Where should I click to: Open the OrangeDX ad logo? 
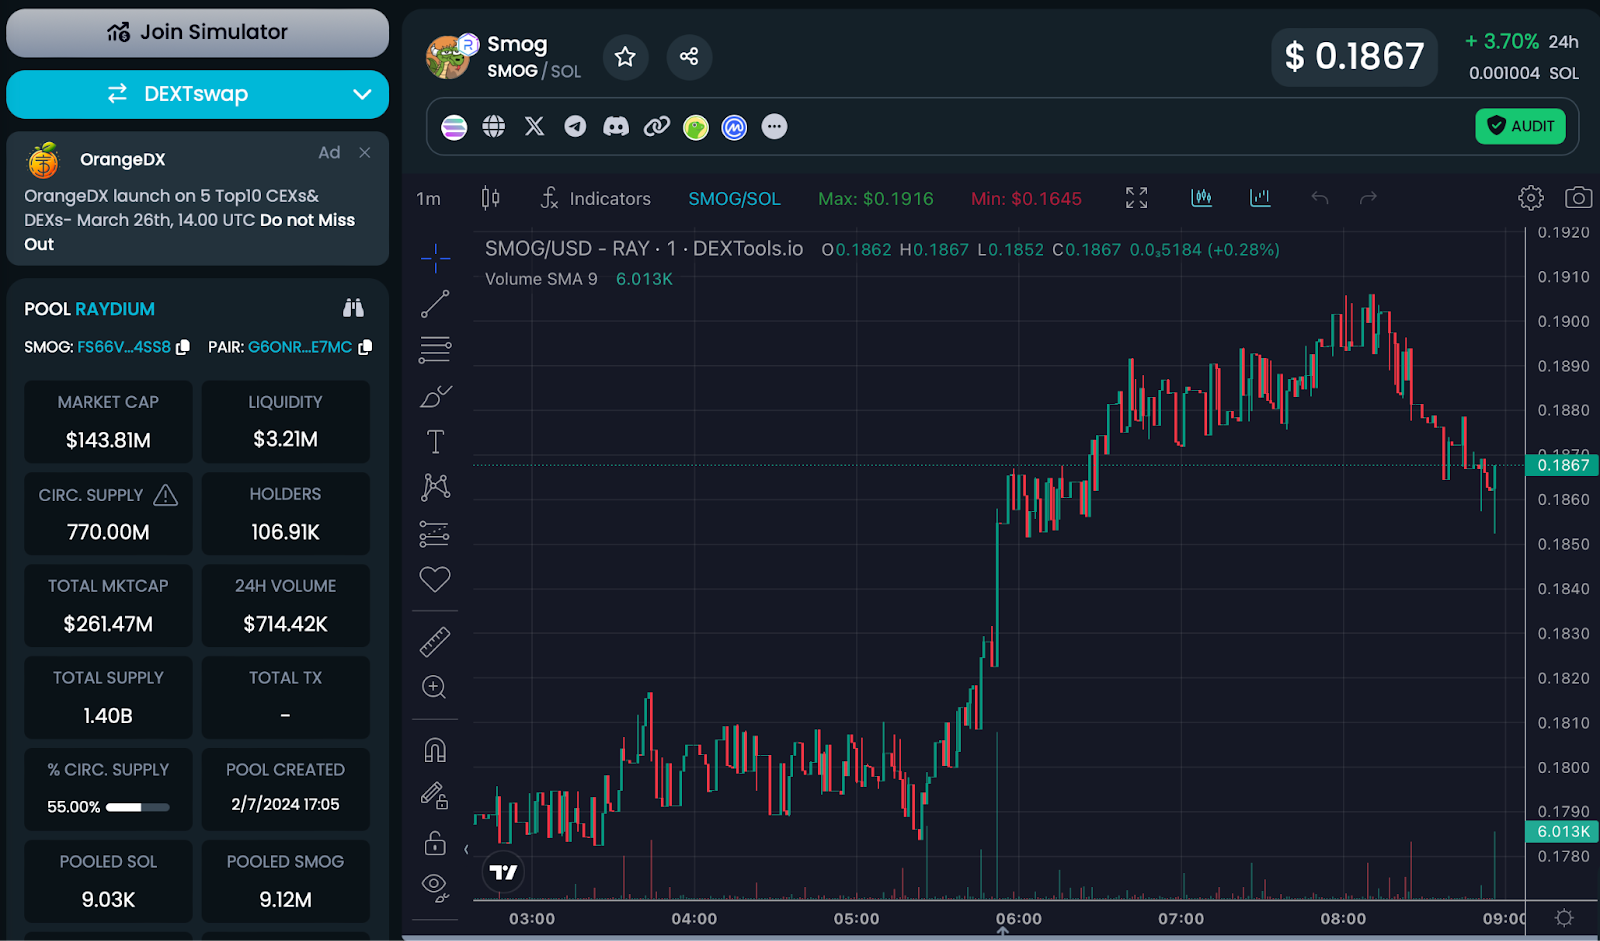(x=44, y=160)
